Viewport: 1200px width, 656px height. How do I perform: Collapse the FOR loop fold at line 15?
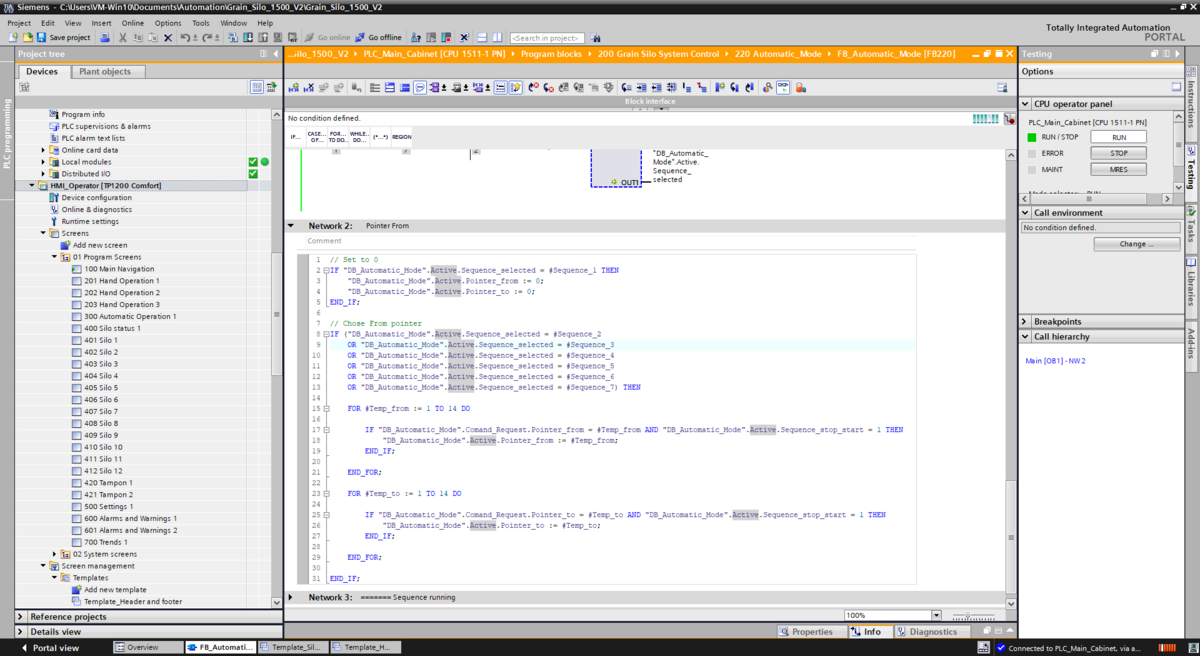(326, 409)
